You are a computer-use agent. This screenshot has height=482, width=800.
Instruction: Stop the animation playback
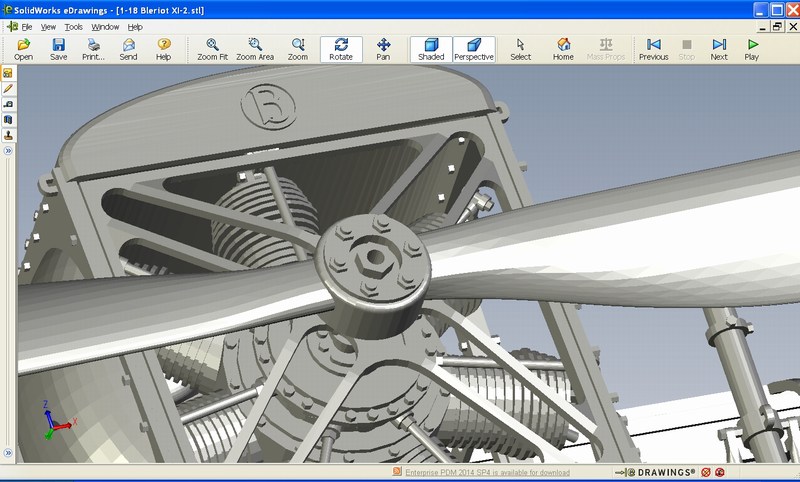click(687, 49)
